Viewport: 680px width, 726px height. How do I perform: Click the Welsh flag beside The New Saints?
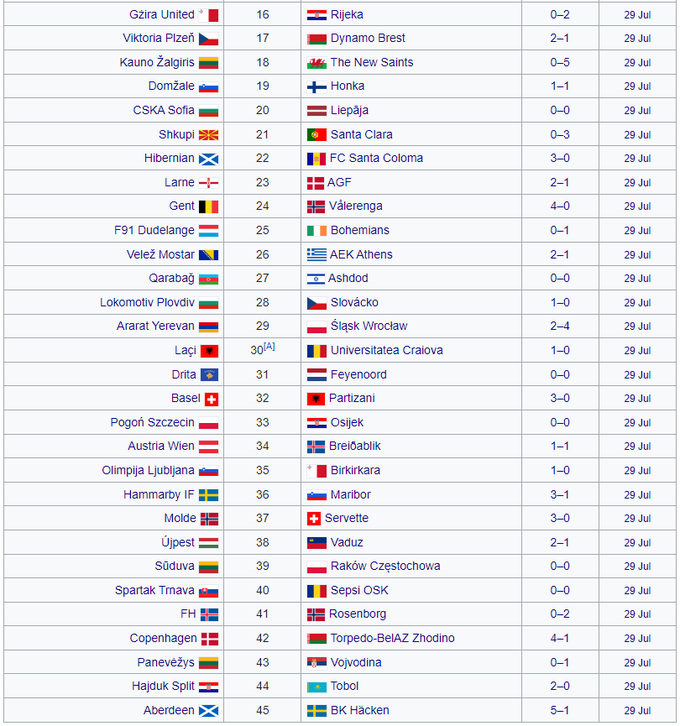(x=316, y=62)
